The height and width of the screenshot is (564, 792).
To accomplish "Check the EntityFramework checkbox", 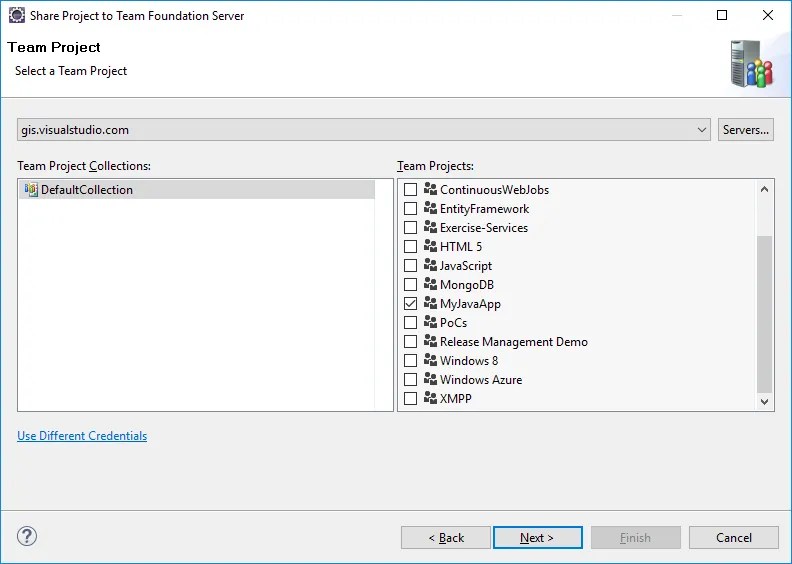I will (x=411, y=209).
